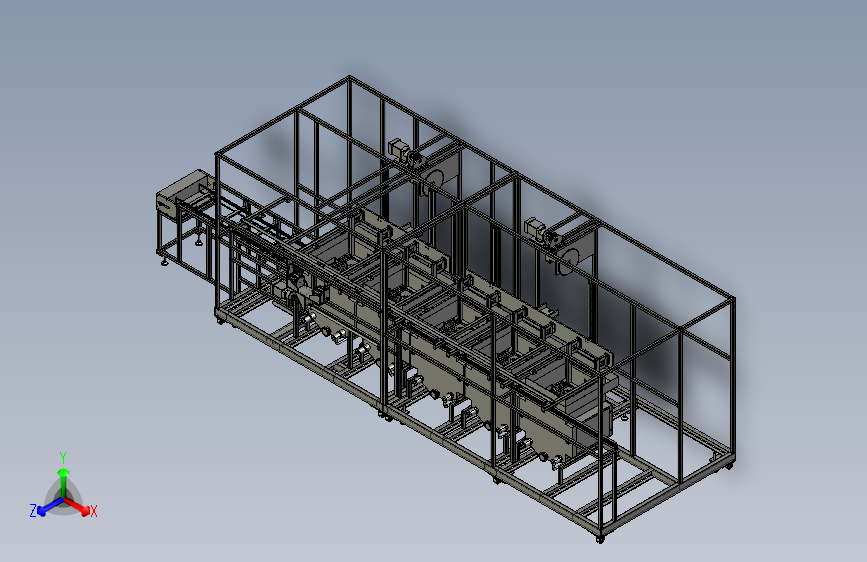Select the round disc below the right motor
Image resolution: width=867 pixels, height=562 pixels.
point(567,261)
